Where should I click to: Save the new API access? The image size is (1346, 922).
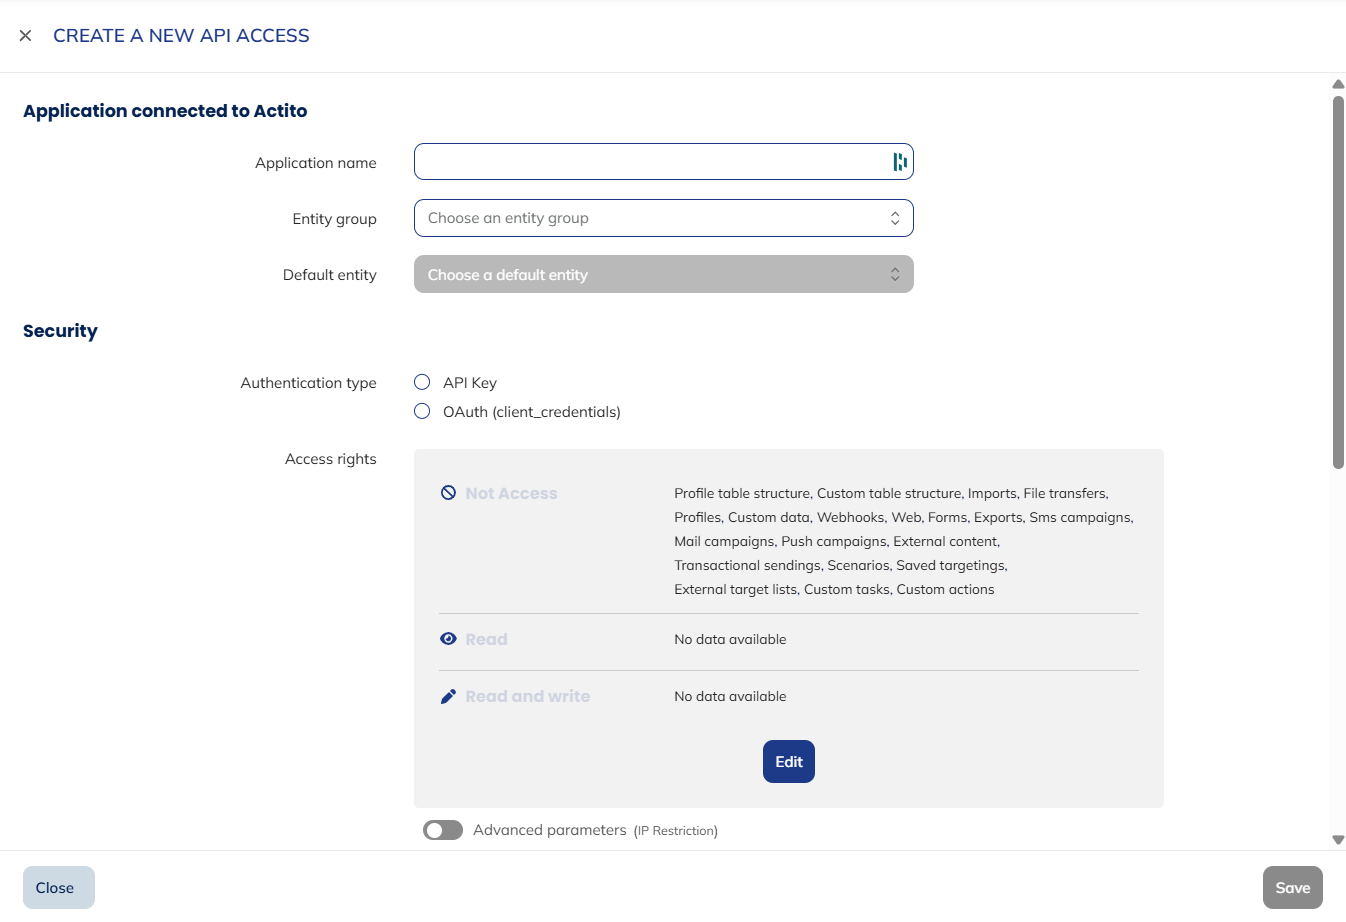coord(1293,887)
